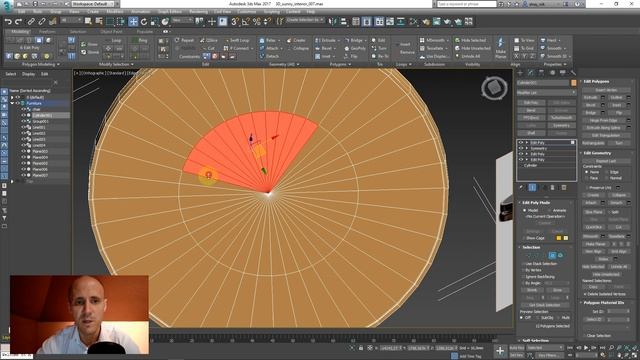Select Plane007 in scene explorer
Screen dimensions: 640x360
(40, 175)
